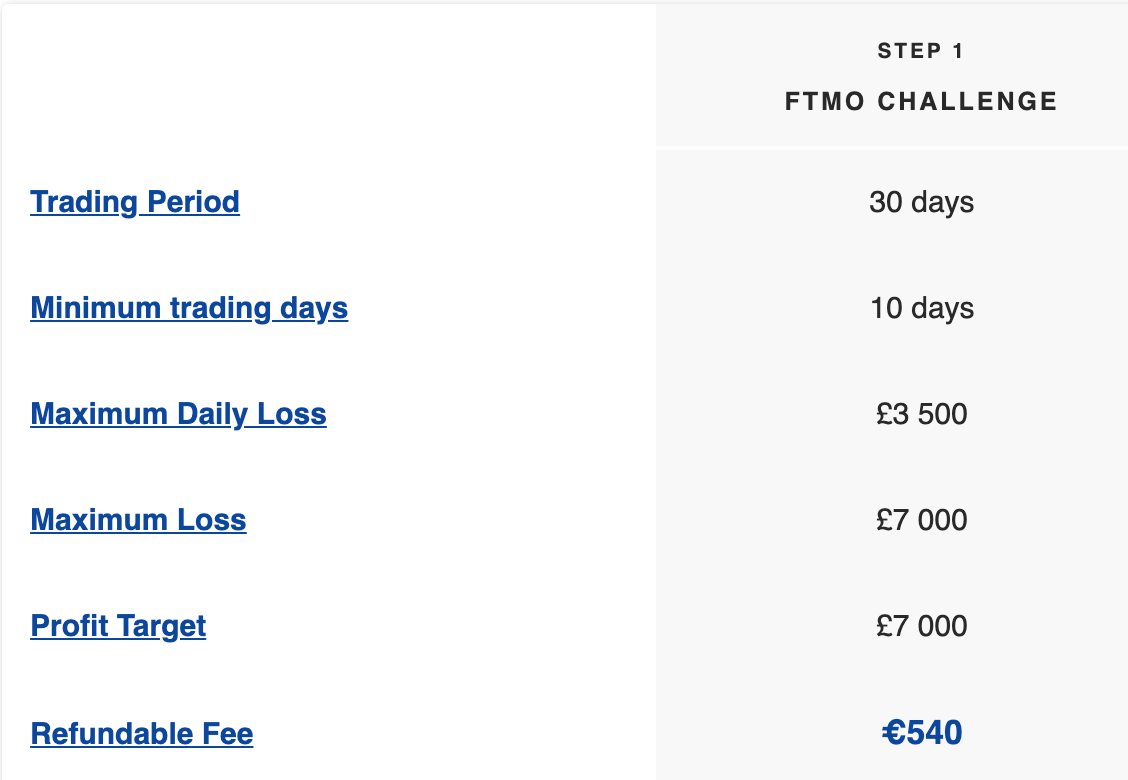This screenshot has width=1128, height=780.
Task: Select the €540 refundable fee value
Action: tap(922, 732)
